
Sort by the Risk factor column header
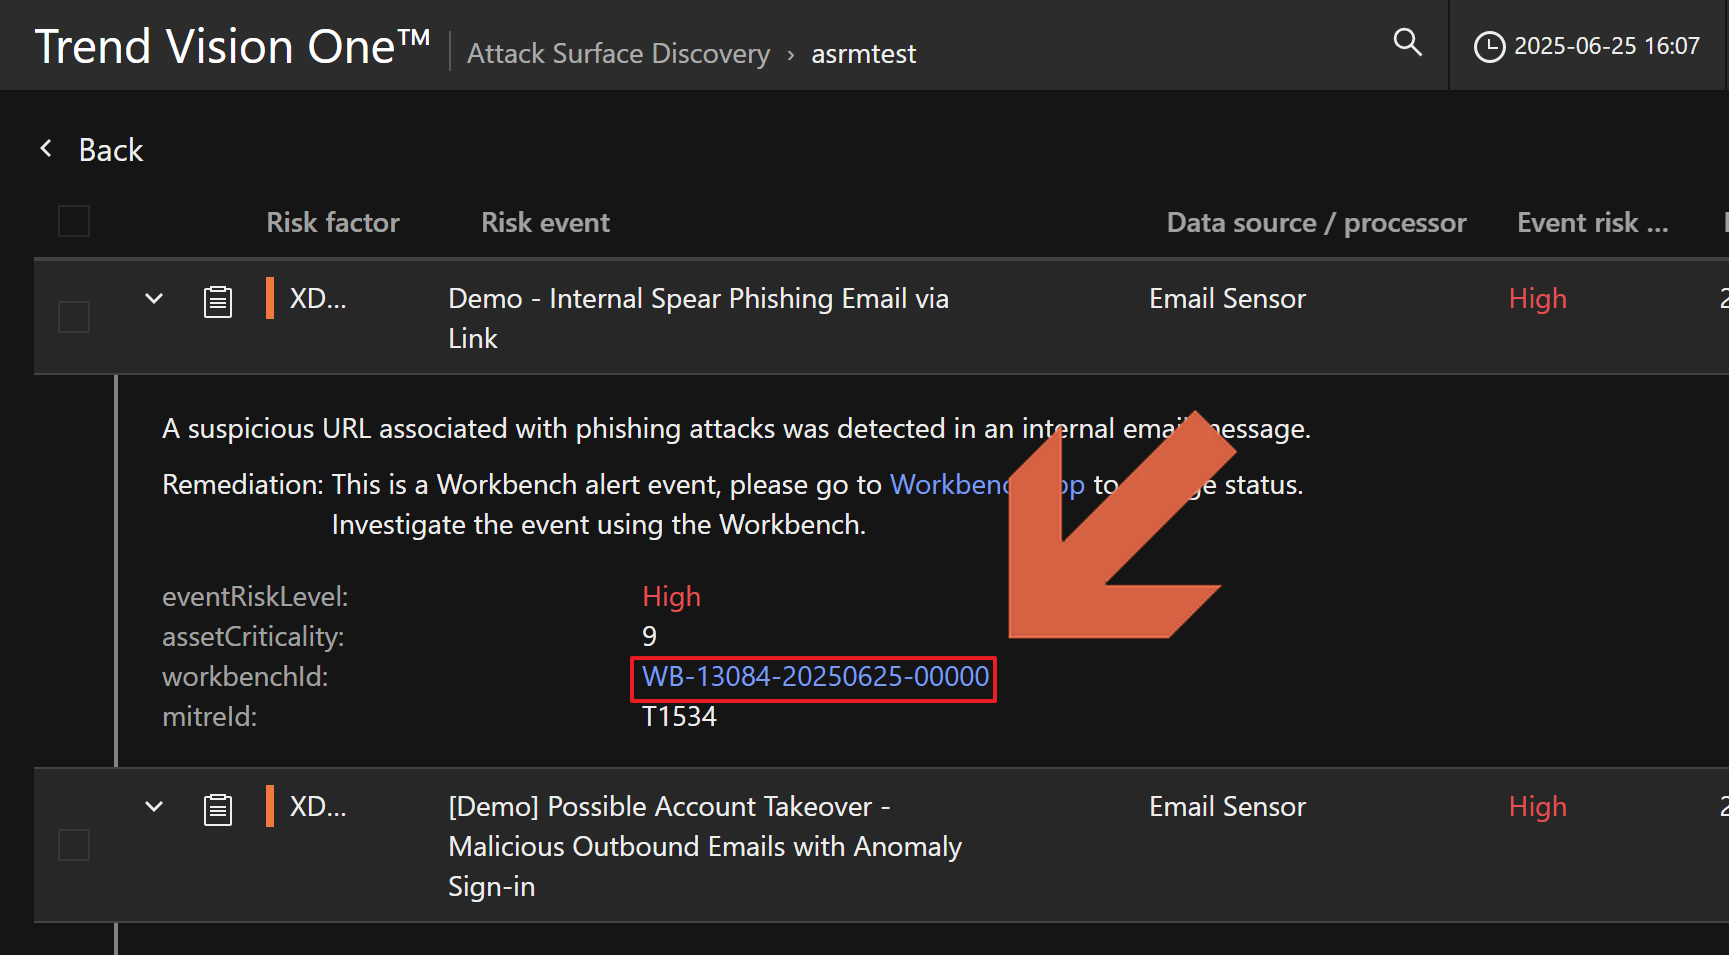[x=332, y=222]
